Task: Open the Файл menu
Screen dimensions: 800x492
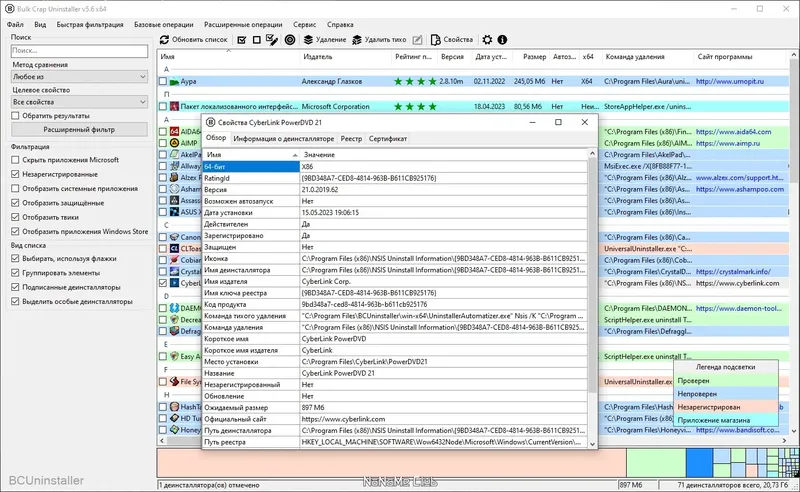Action: (x=15, y=24)
